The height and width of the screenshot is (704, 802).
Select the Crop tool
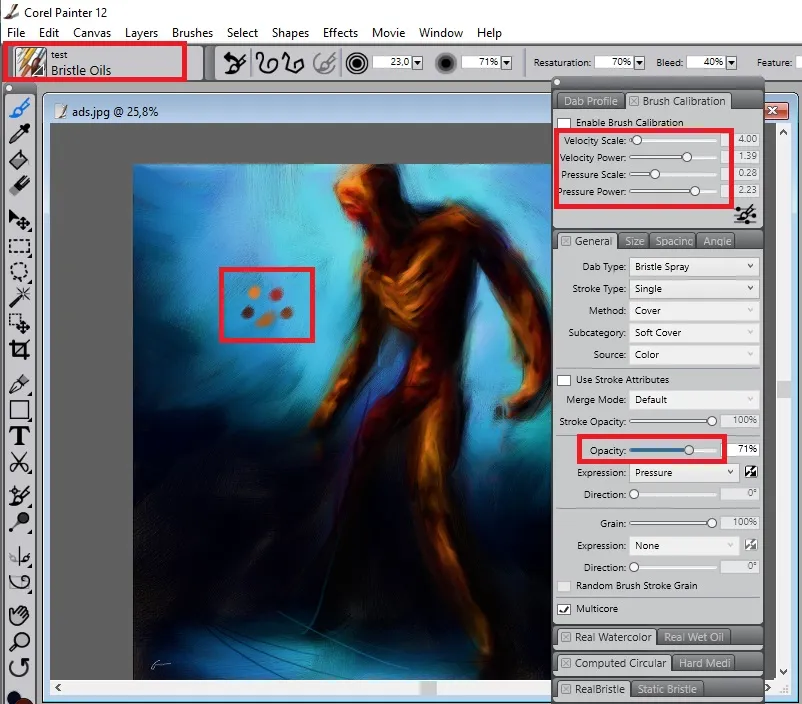[x=19, y=349]
